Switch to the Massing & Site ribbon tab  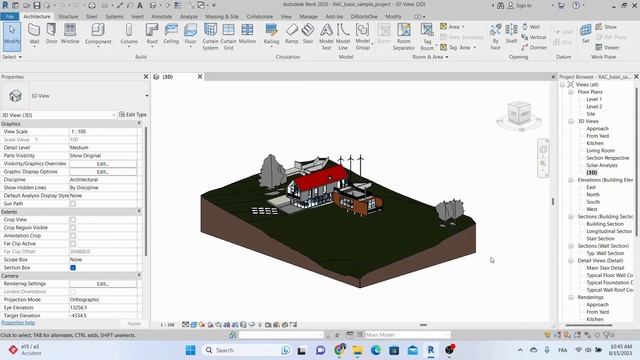(222, 16)
